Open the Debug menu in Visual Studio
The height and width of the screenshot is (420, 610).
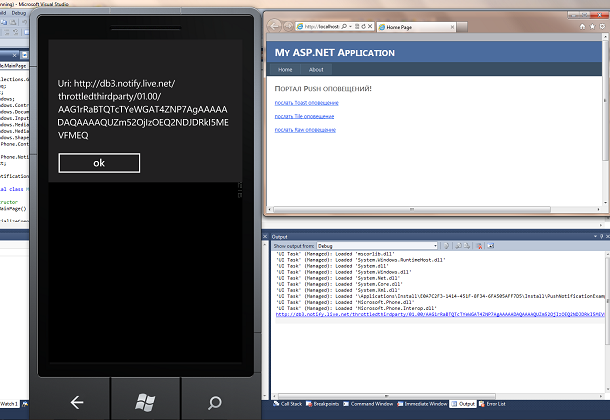tap(18, 13)
